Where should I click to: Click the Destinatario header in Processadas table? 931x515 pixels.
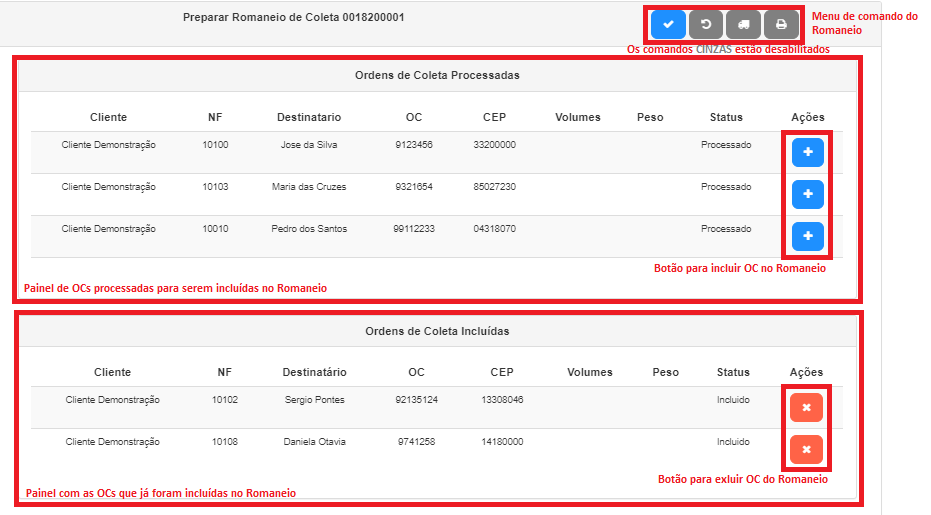pyautogui.click(x=310, y=117)
